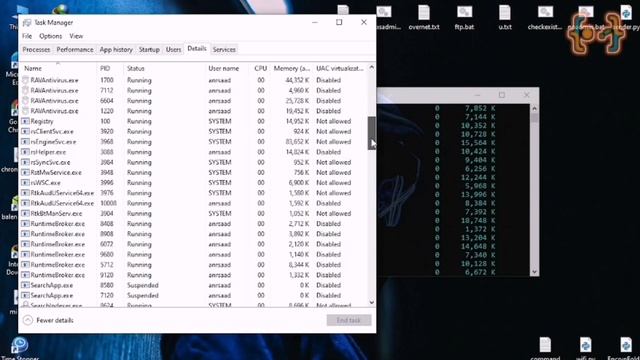Click RAVAntivirus.exe icon with PID 7112
The image size is (640, 360).
25,90
